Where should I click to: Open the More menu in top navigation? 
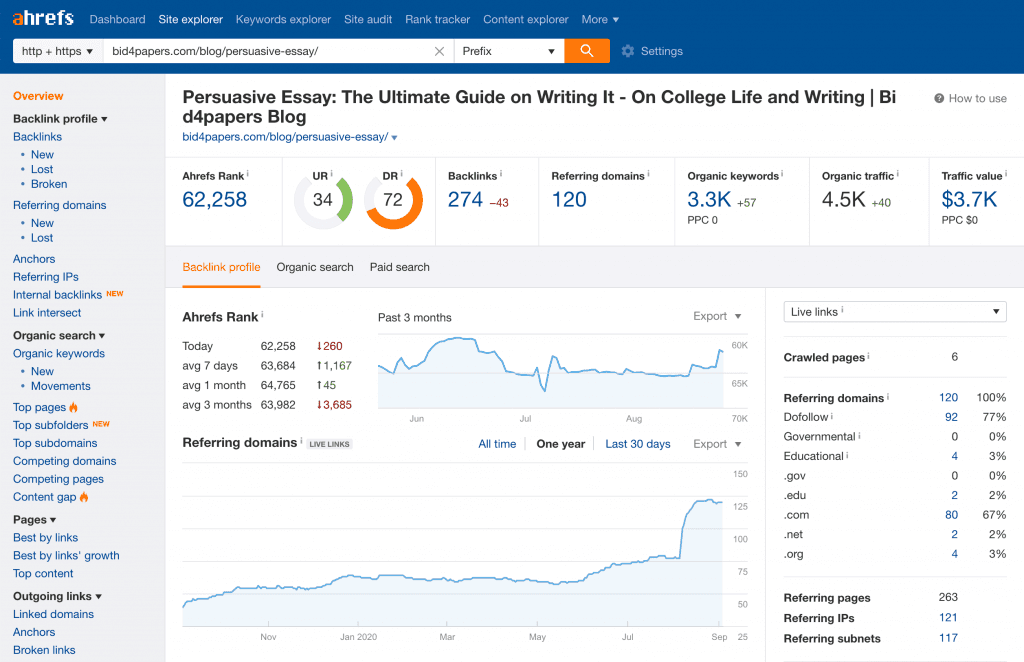coord(600,20)
